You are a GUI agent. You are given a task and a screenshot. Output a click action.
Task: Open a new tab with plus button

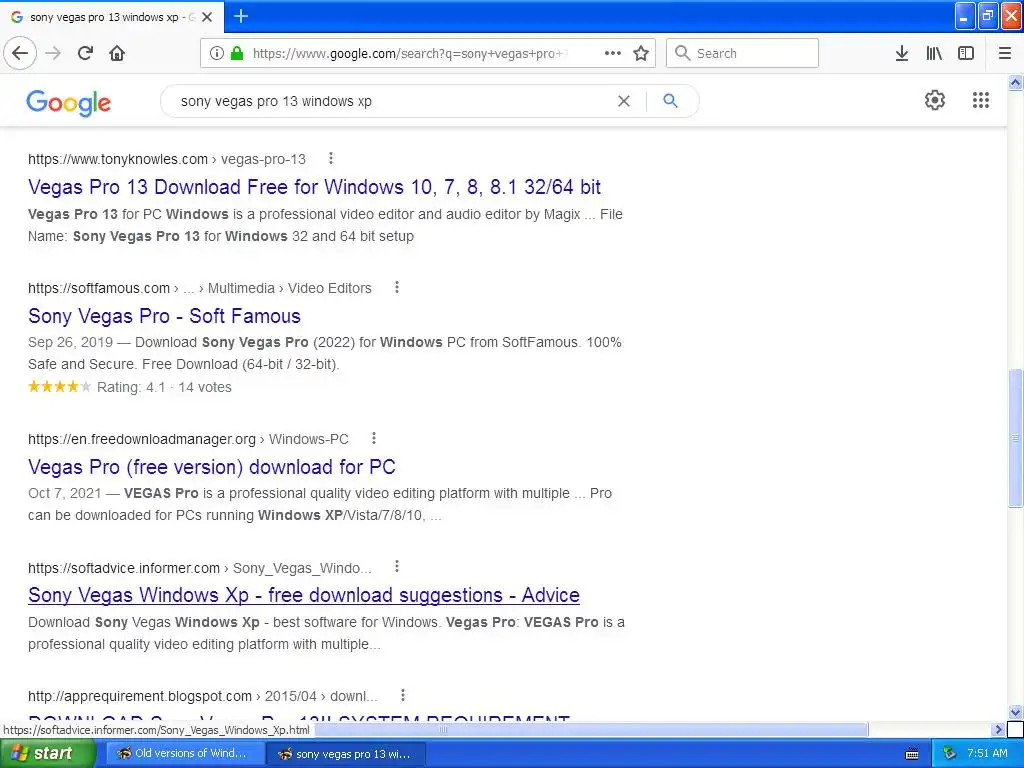(x=240, y=16)
